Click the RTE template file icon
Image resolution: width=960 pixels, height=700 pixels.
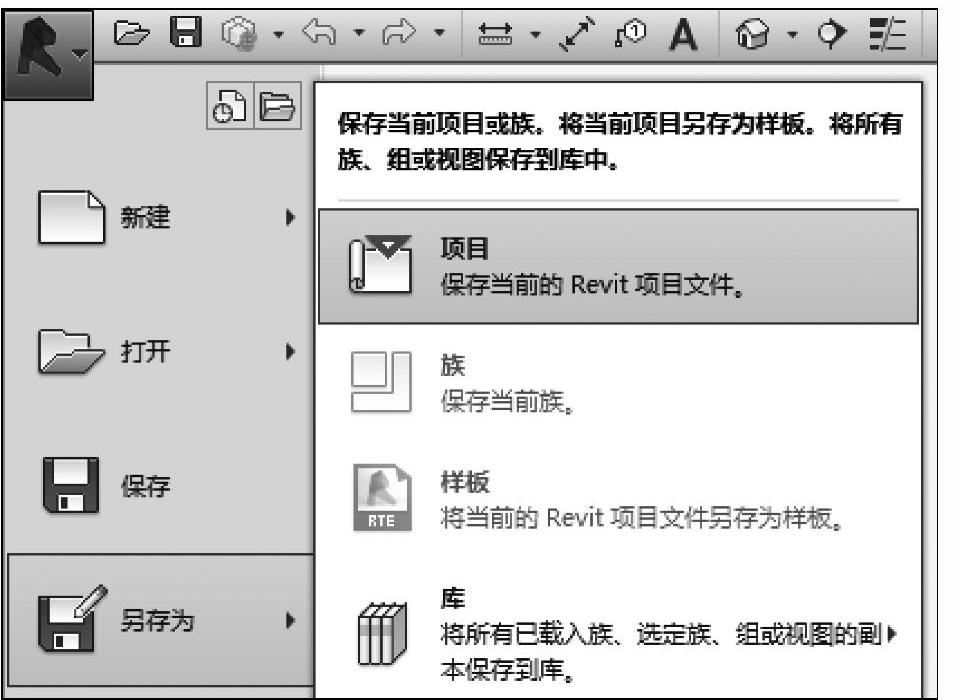[x=382, y=498]
